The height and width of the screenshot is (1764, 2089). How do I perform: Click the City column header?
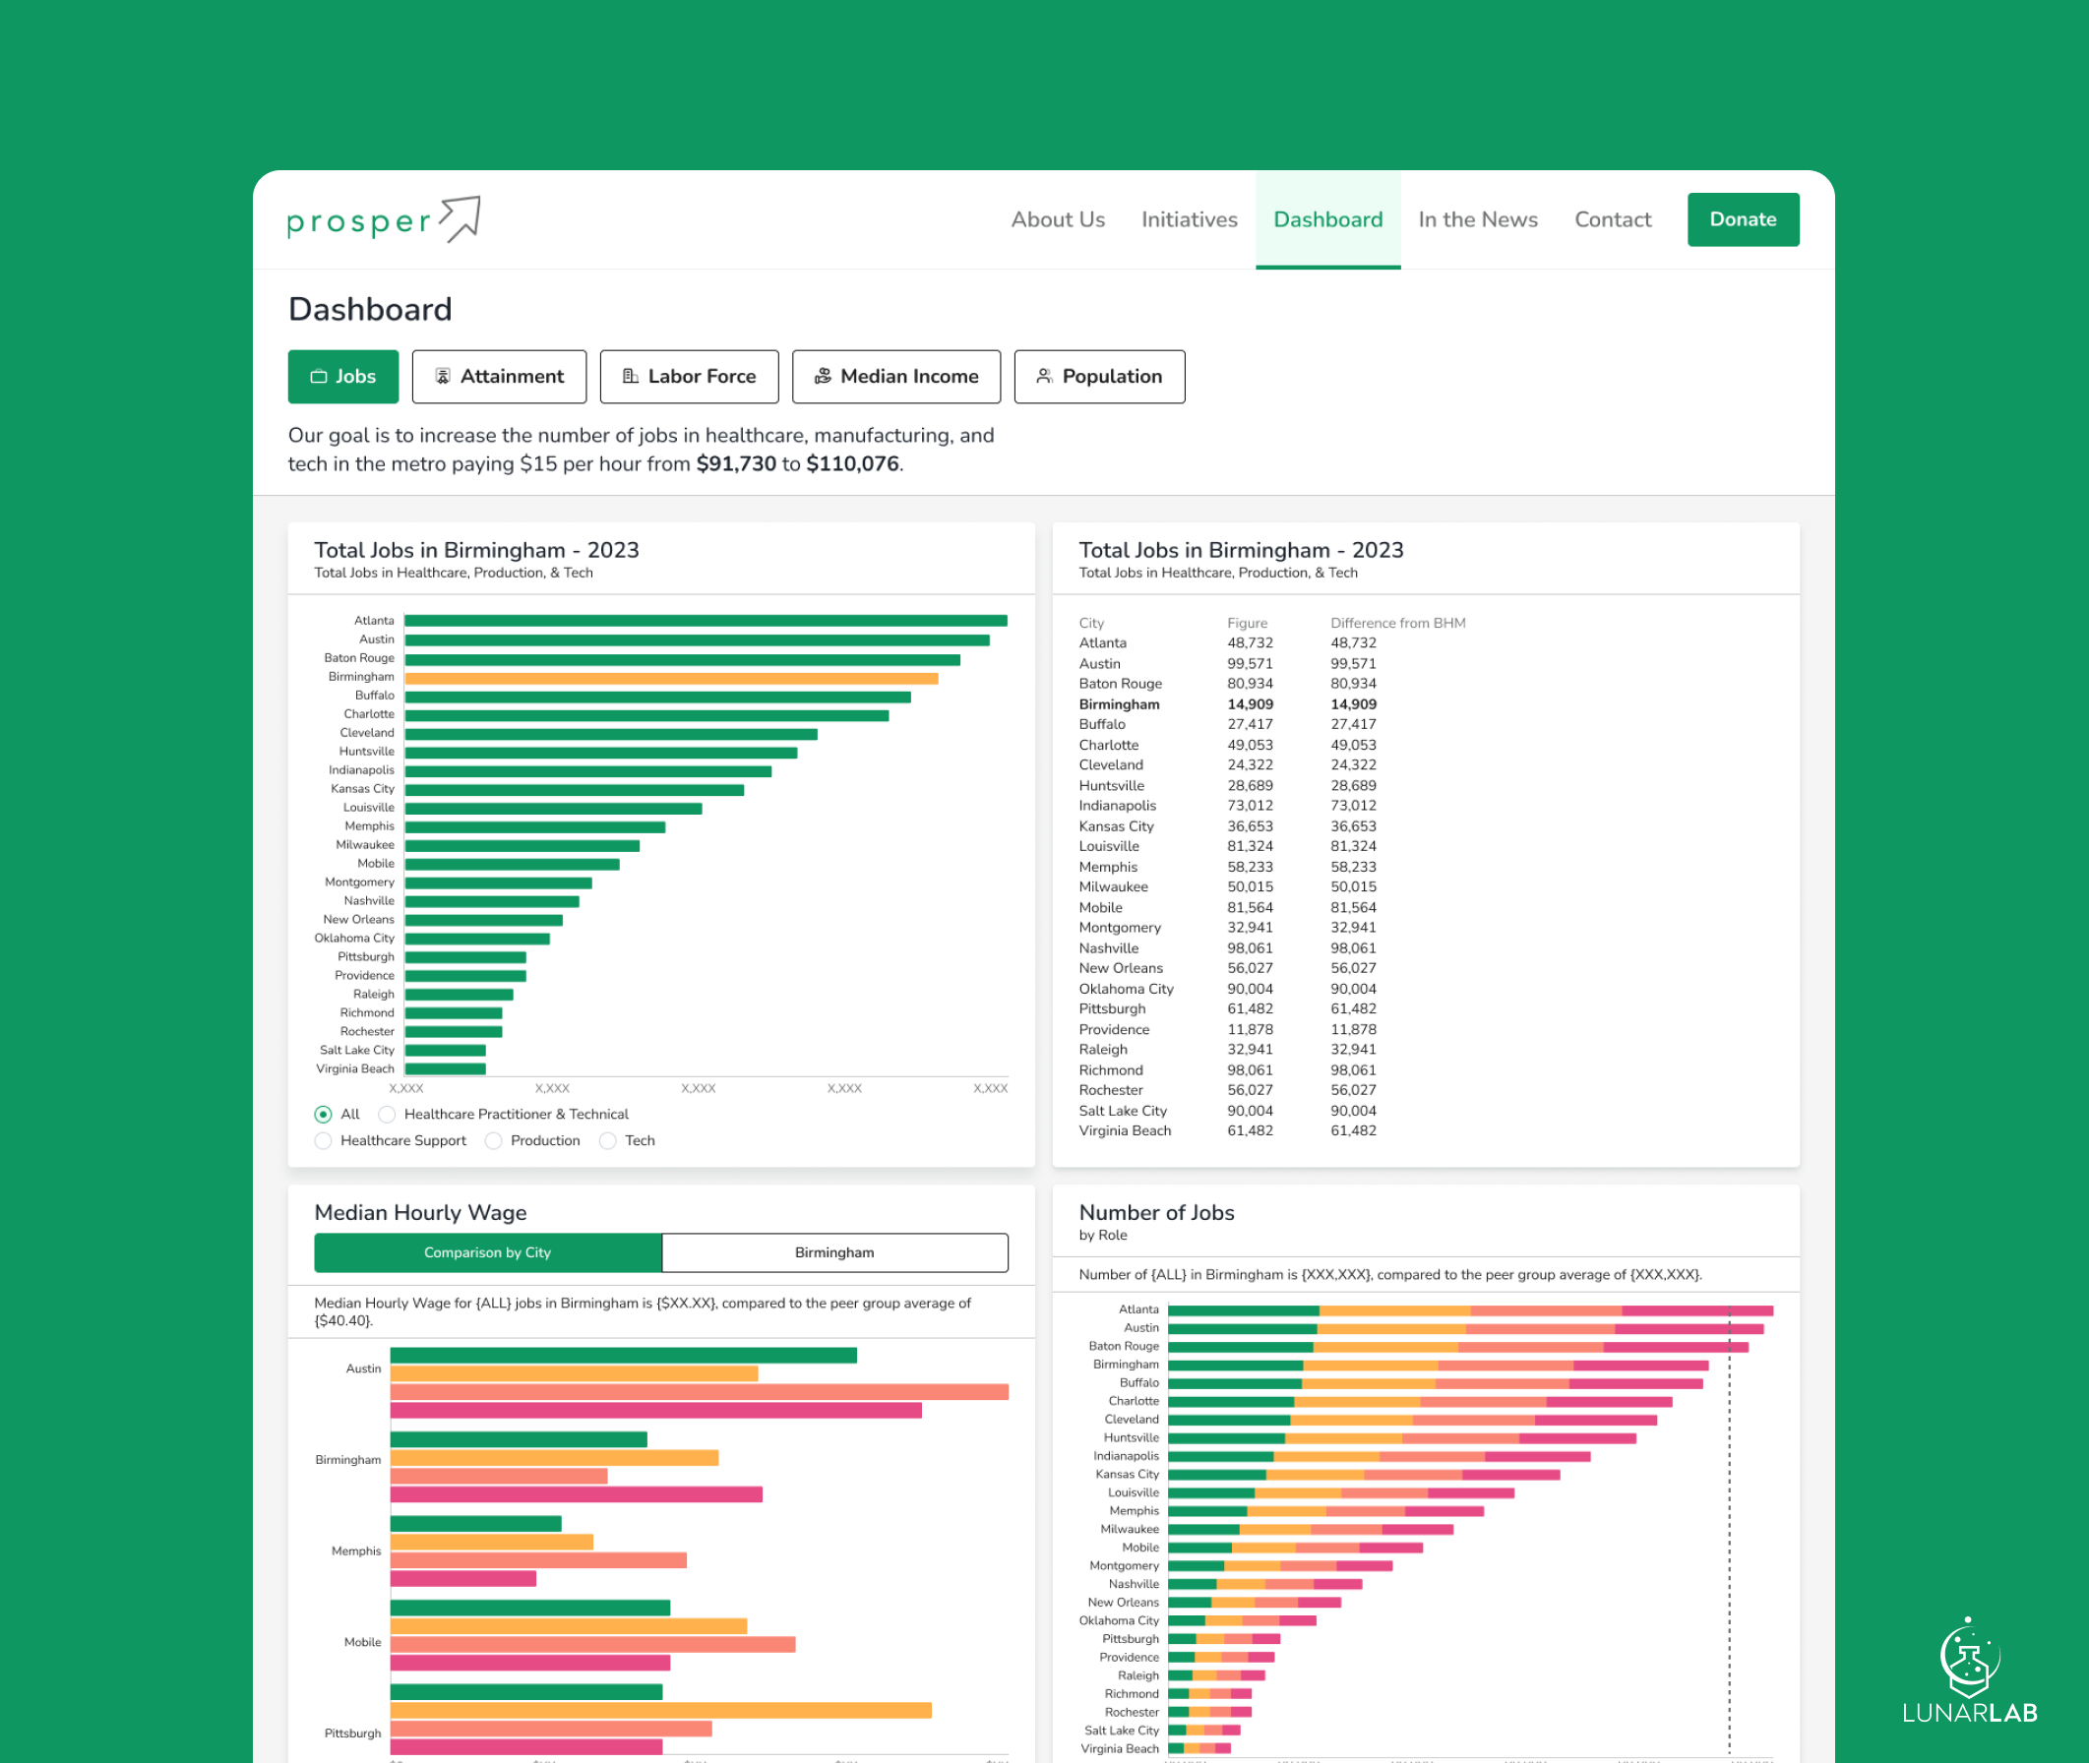pyautogui.click(x=1091, y=623)
